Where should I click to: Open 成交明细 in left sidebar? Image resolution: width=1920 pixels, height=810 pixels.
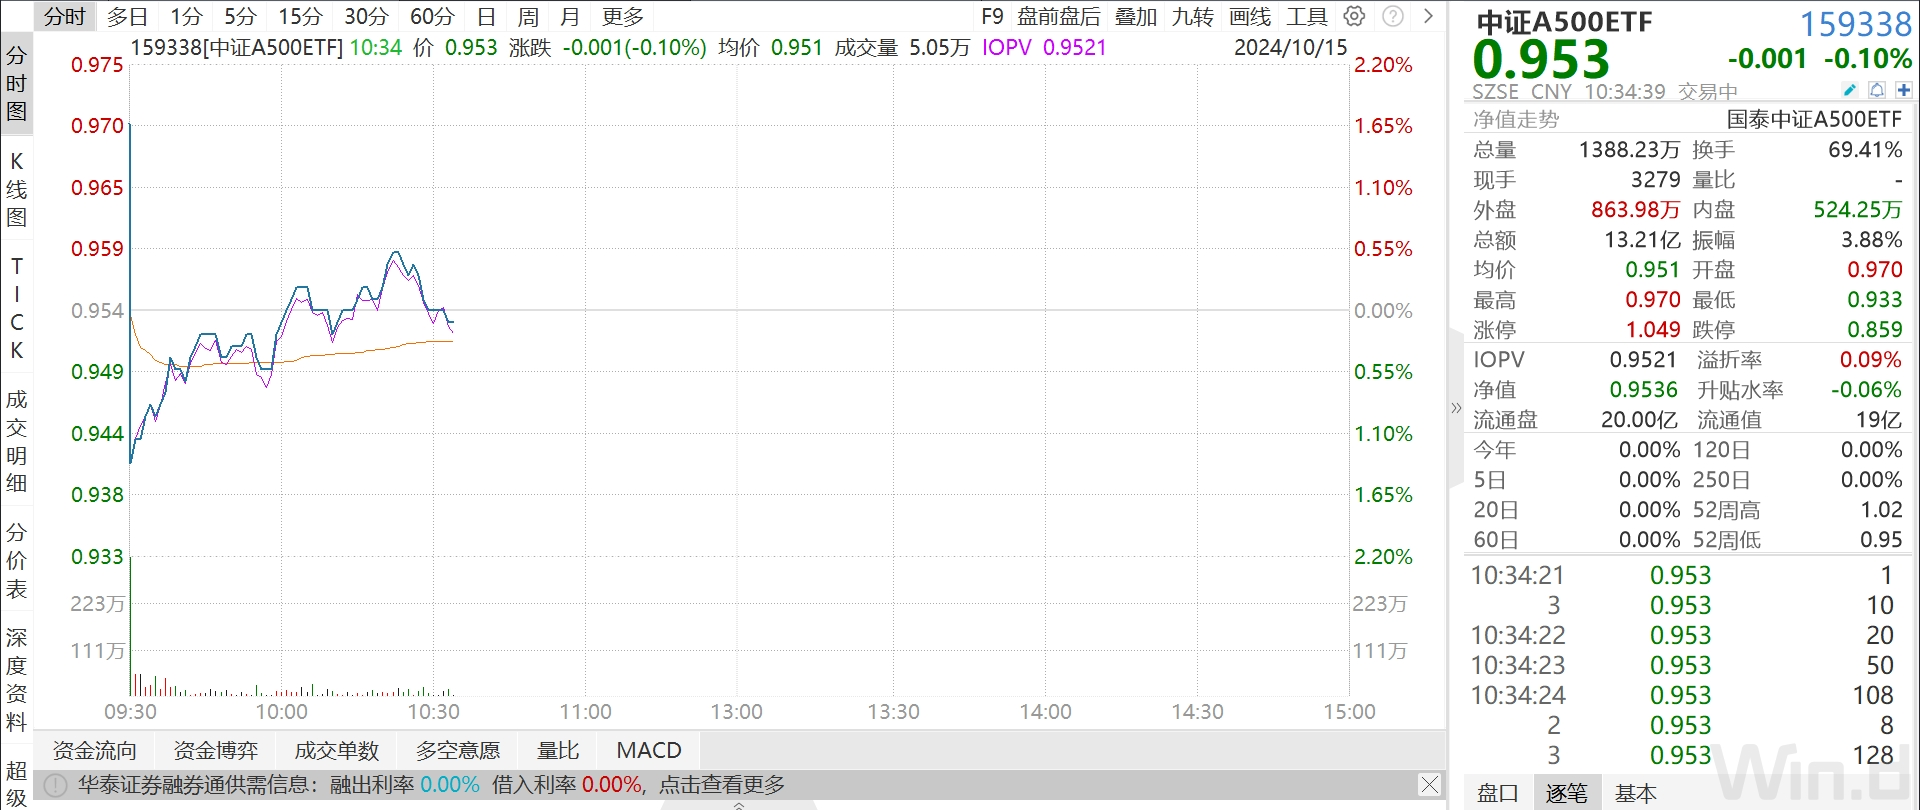tap(16, 441)
